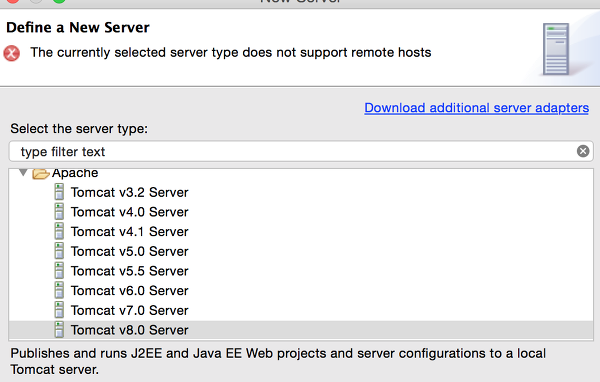Screen dimensions: 600x382
Task: Collapse the Apache tree node
Action: (23, 173)
